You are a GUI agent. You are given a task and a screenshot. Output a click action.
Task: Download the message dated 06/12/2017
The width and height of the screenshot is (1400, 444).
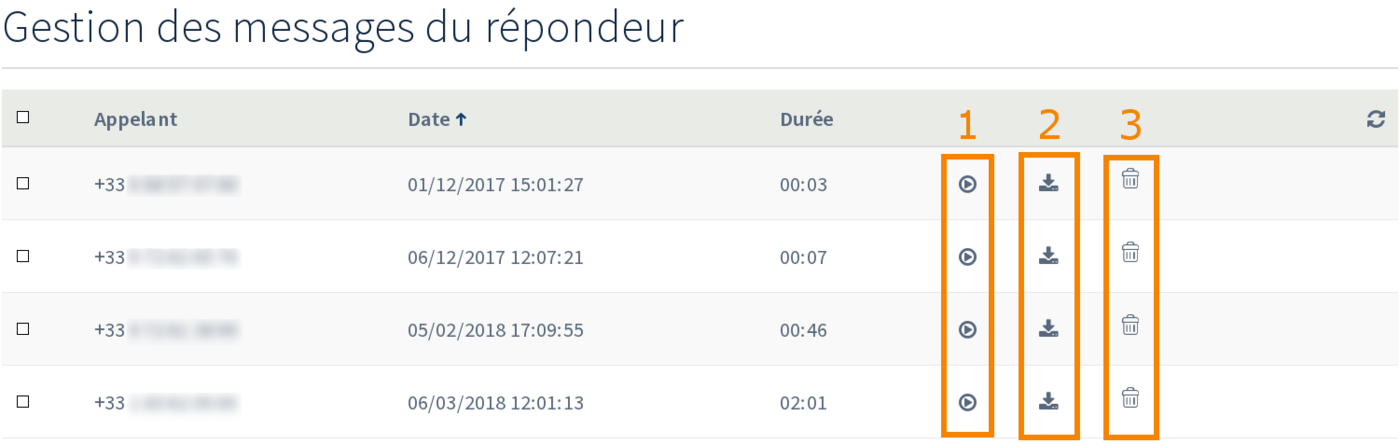click(1048, 256)
